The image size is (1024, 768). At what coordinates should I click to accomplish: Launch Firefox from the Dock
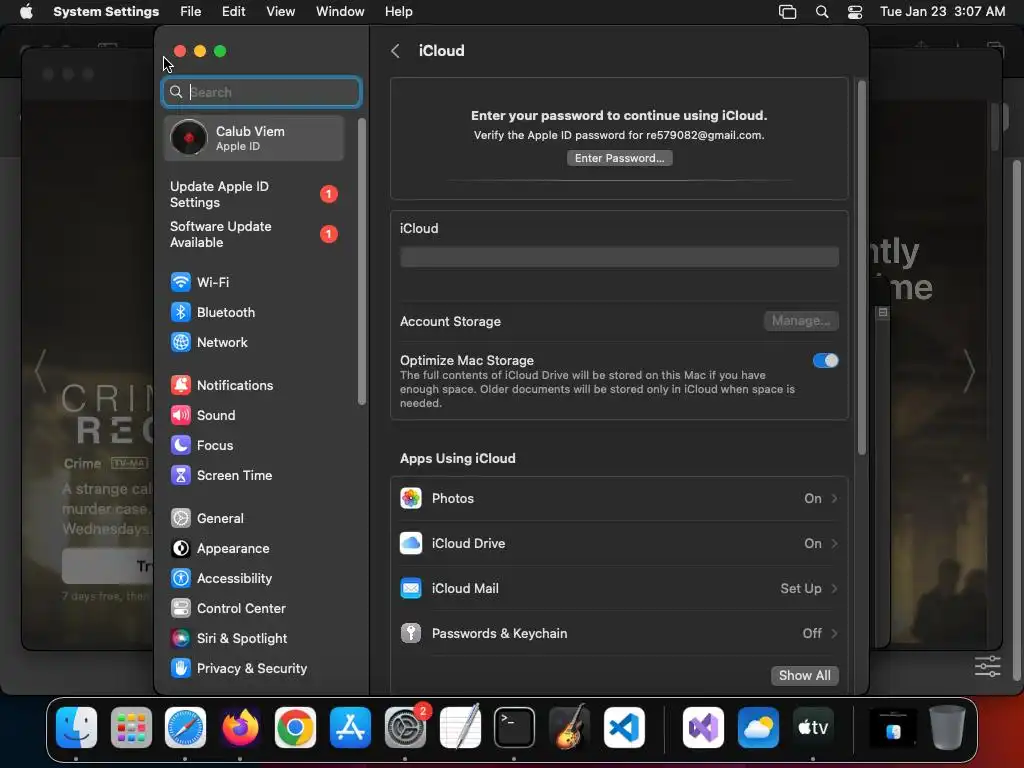[240, 728]
